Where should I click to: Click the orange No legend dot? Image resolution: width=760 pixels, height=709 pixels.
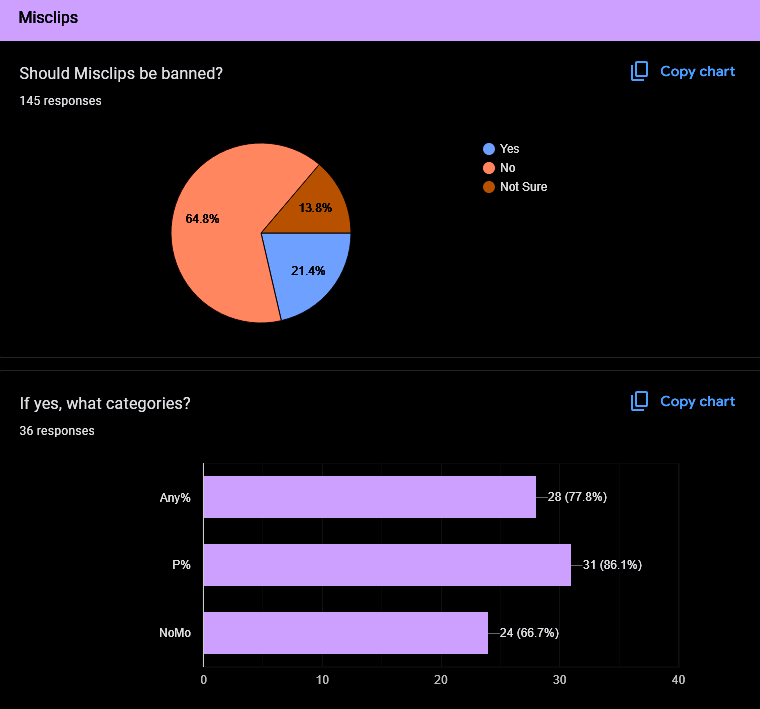(489, 168)
